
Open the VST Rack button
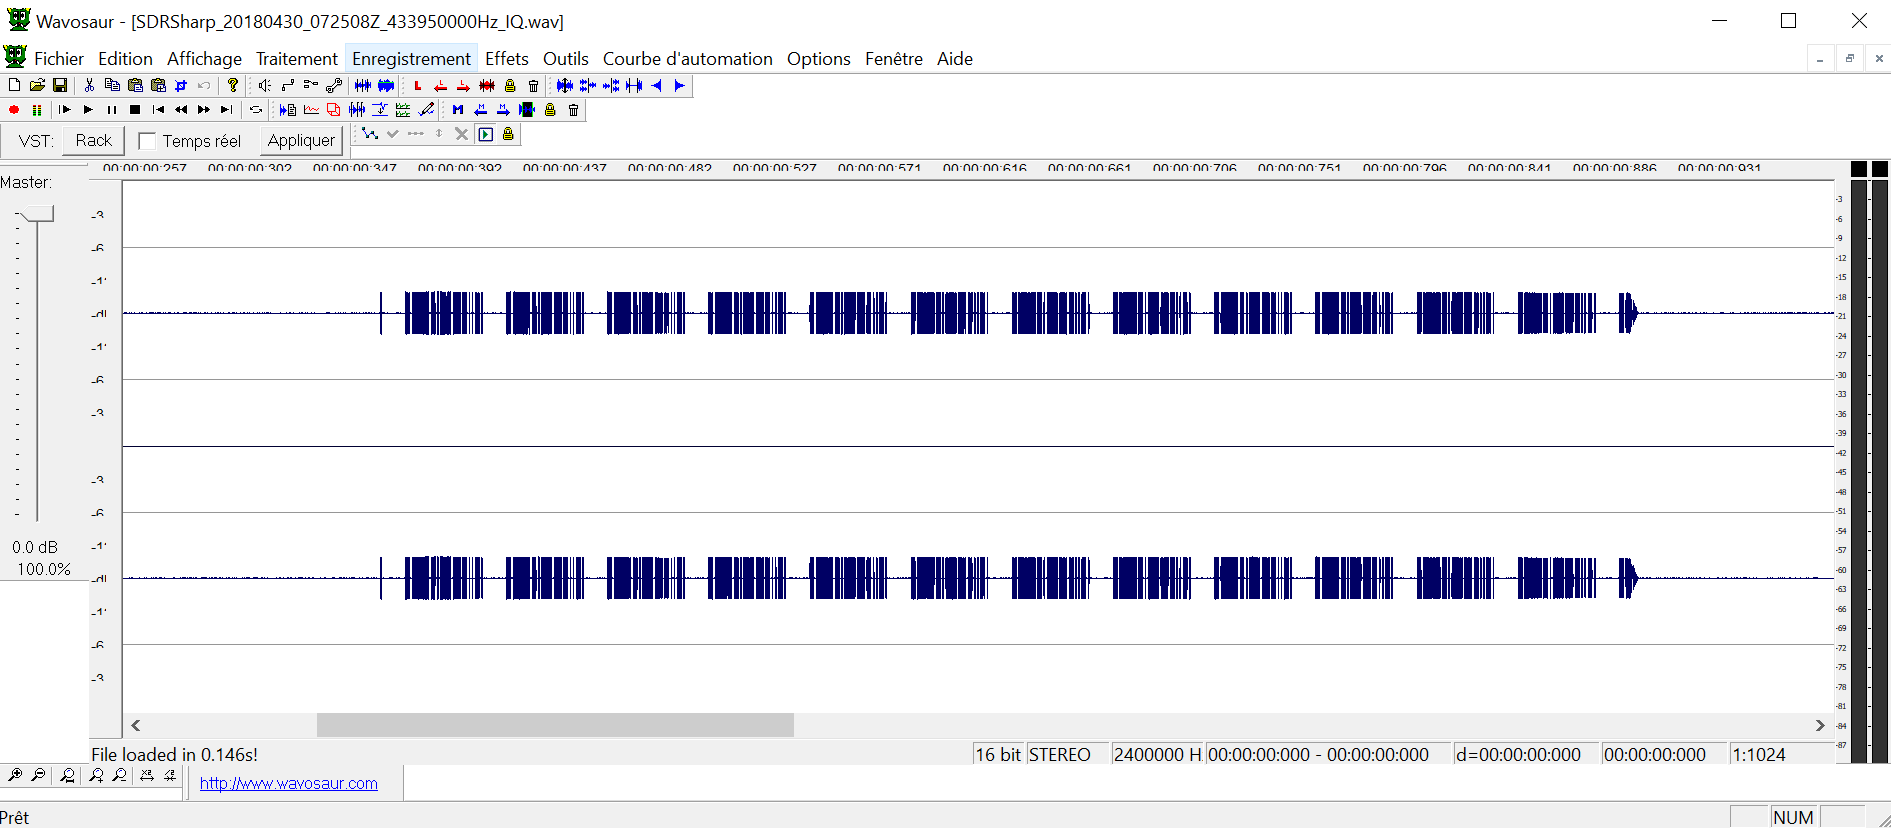coord(94,141)
